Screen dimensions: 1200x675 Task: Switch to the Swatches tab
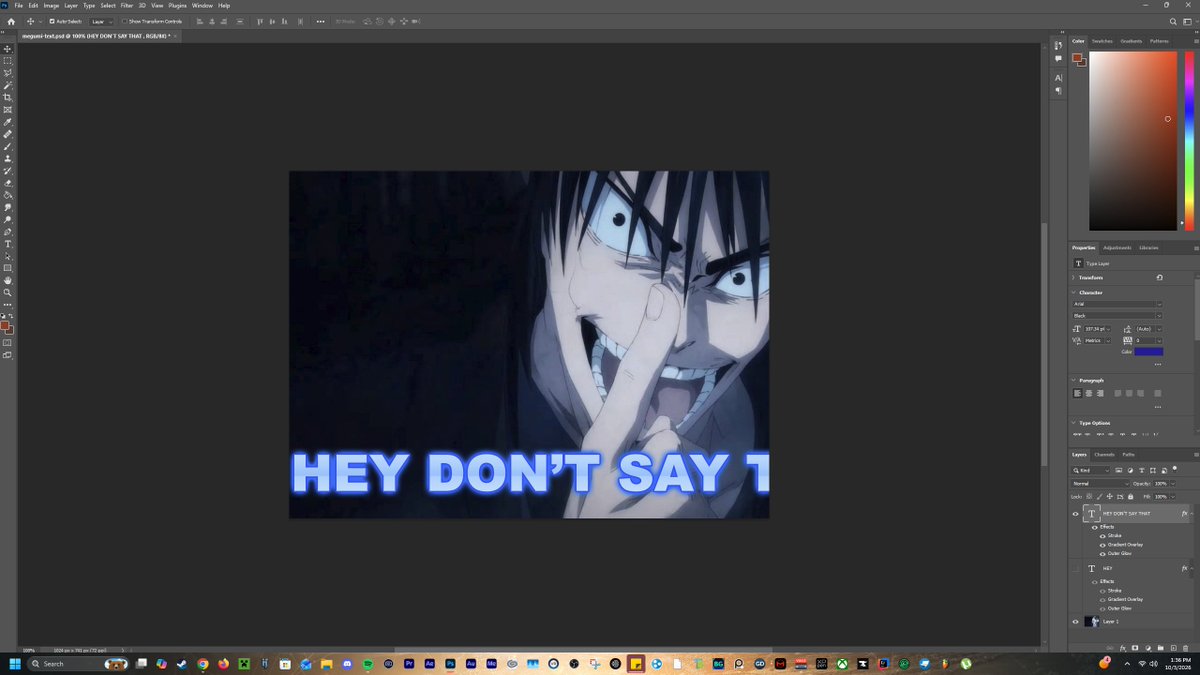(1102, 41)
